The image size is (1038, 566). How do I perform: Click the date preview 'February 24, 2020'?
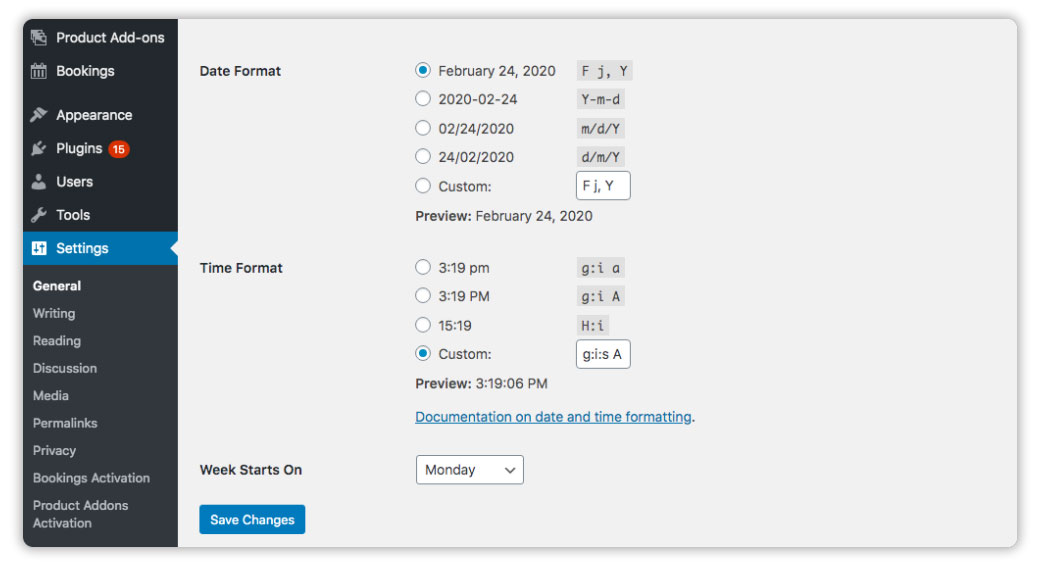tap(534, 216)
